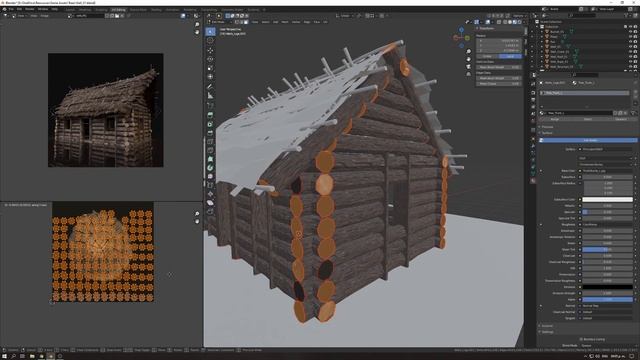Enable the Backface Culling checkbox
The image size is (640, 360).
(x=581, y=339)
